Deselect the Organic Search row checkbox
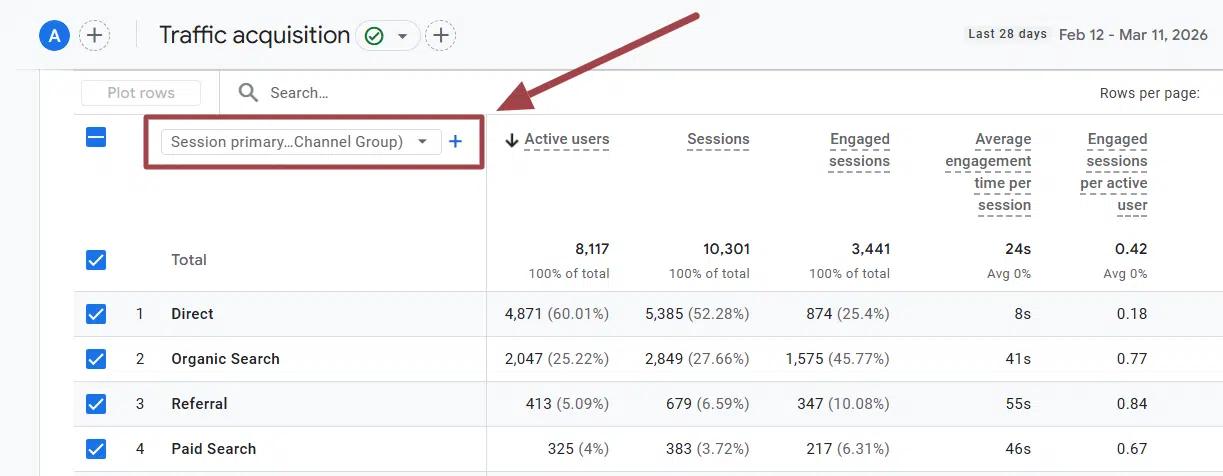 pos(96,359)
